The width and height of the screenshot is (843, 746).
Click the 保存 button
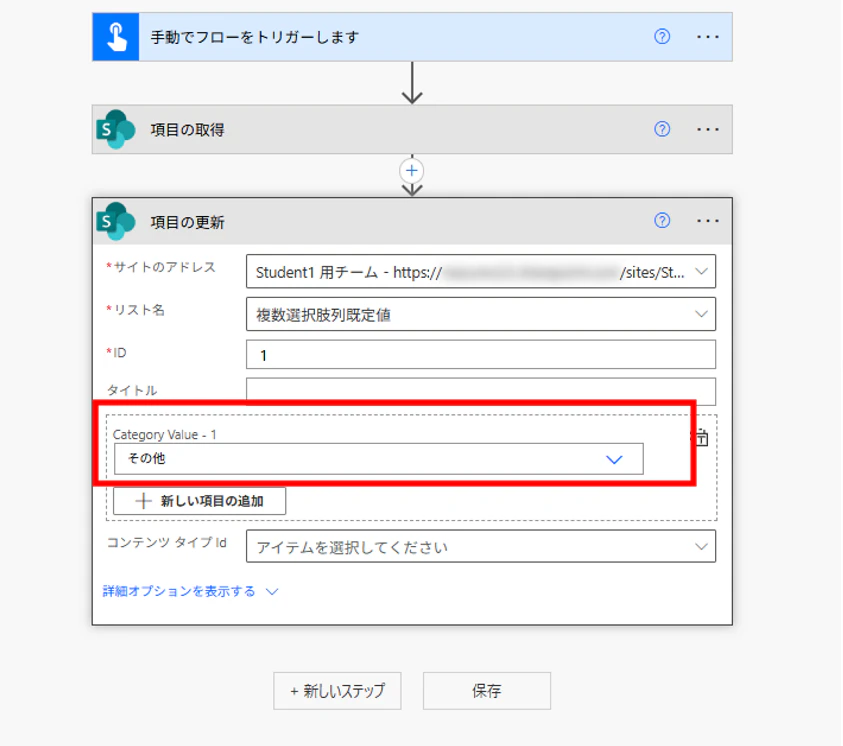click(487, 691)
